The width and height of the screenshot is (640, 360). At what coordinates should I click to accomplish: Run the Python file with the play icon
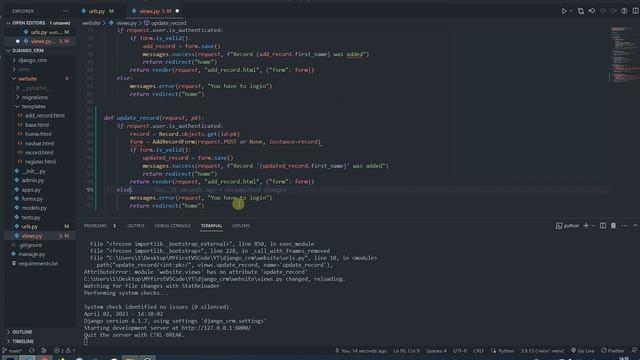(564, 11)
